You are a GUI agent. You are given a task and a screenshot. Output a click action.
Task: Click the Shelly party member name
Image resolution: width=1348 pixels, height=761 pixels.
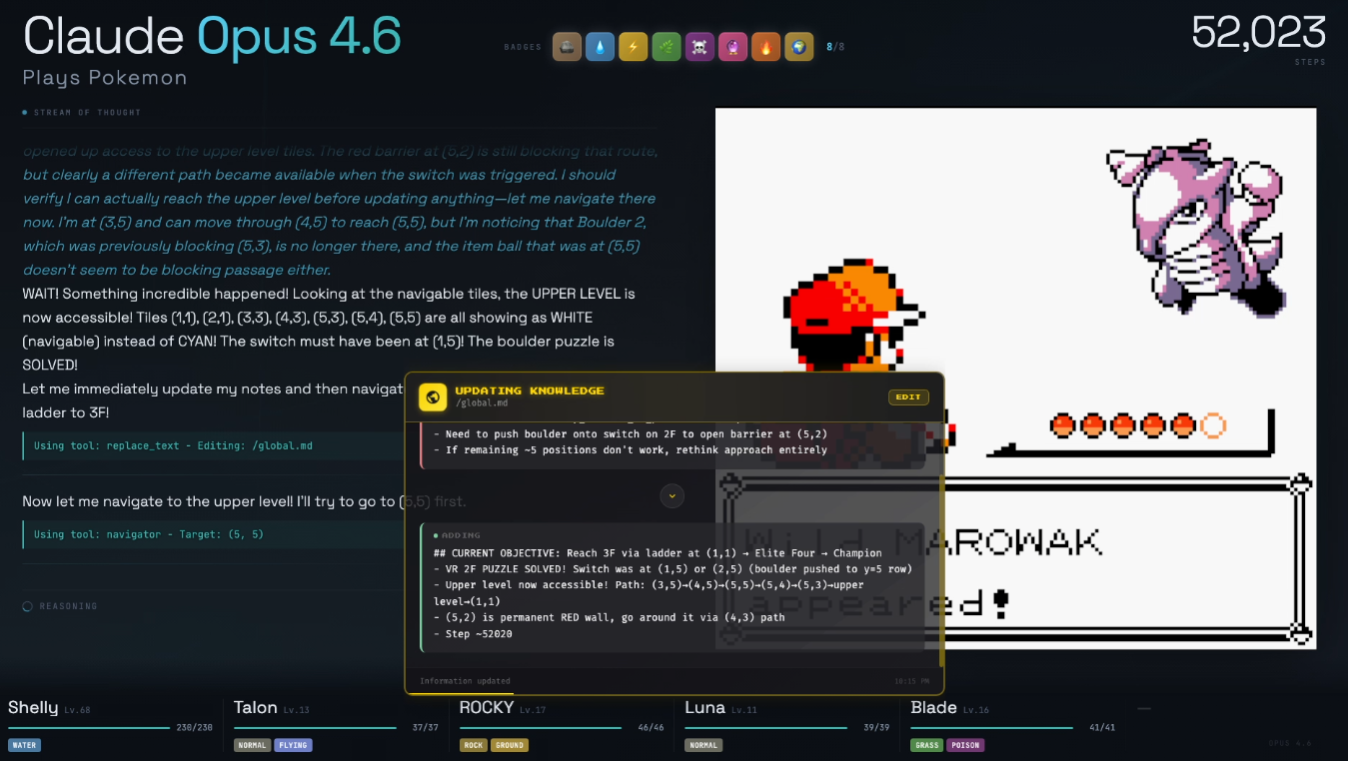pos(33,708)
